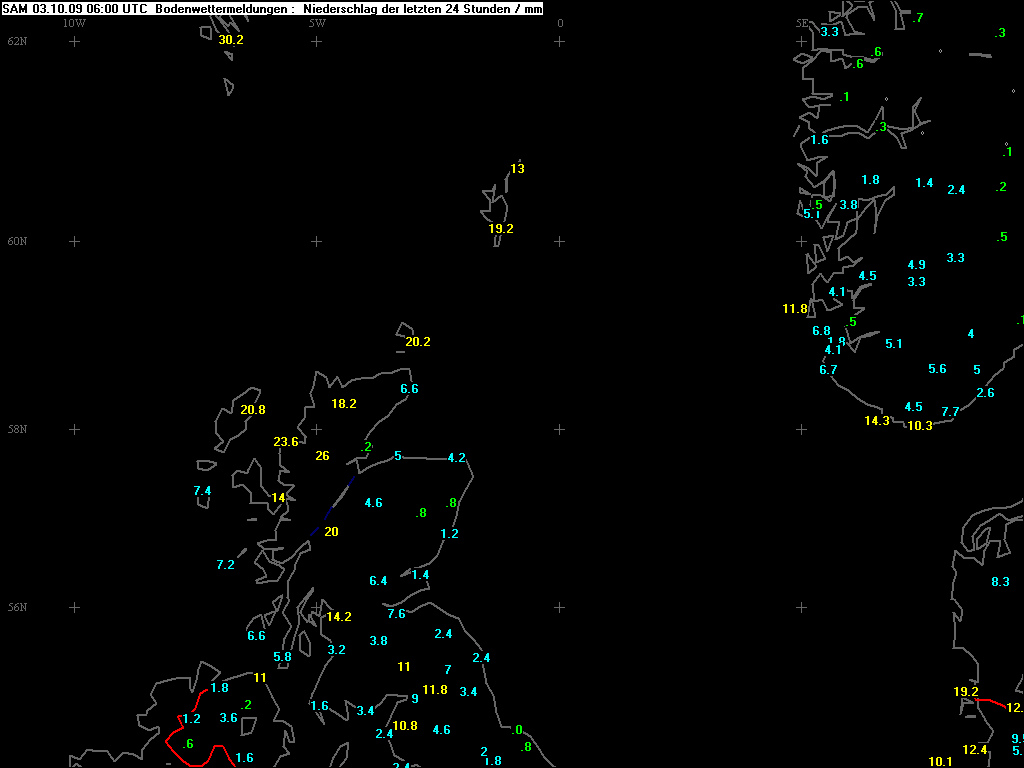Click the yellow 10.8 reading
1024x768 pixels.
click(x=405, y=726)
